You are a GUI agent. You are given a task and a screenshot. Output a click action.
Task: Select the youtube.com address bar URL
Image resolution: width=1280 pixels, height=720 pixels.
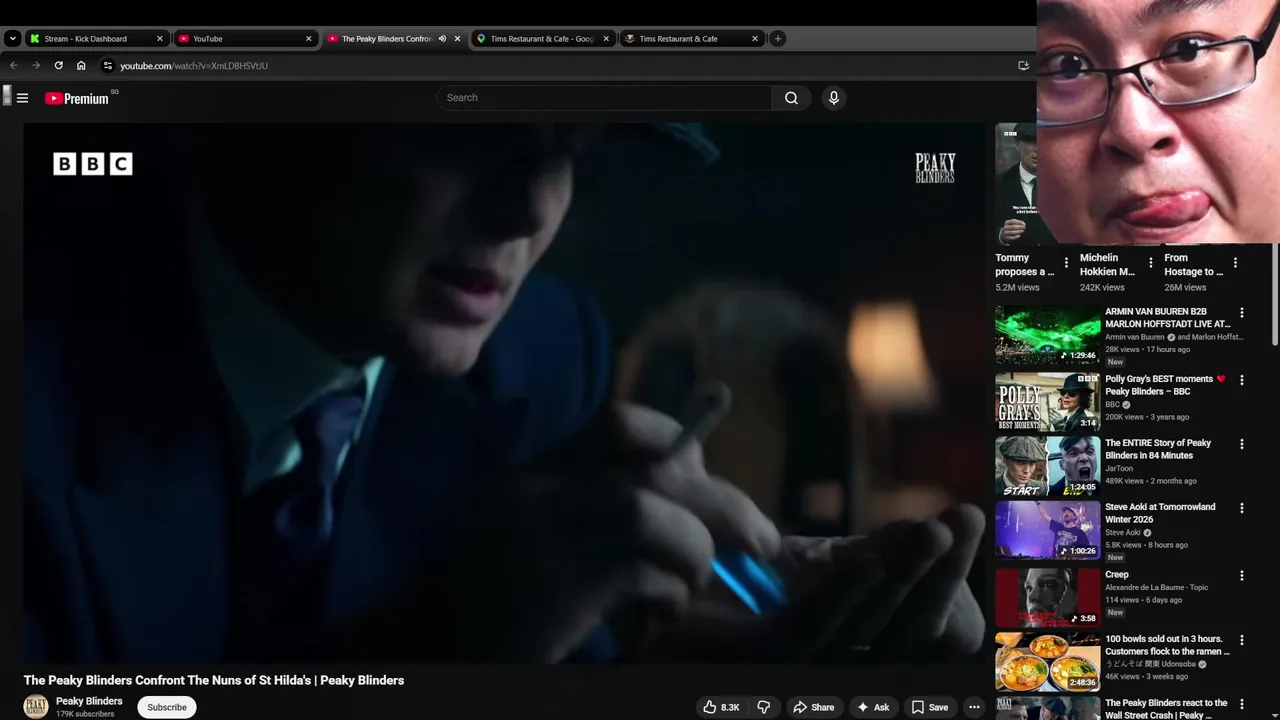tap(194, 66)
